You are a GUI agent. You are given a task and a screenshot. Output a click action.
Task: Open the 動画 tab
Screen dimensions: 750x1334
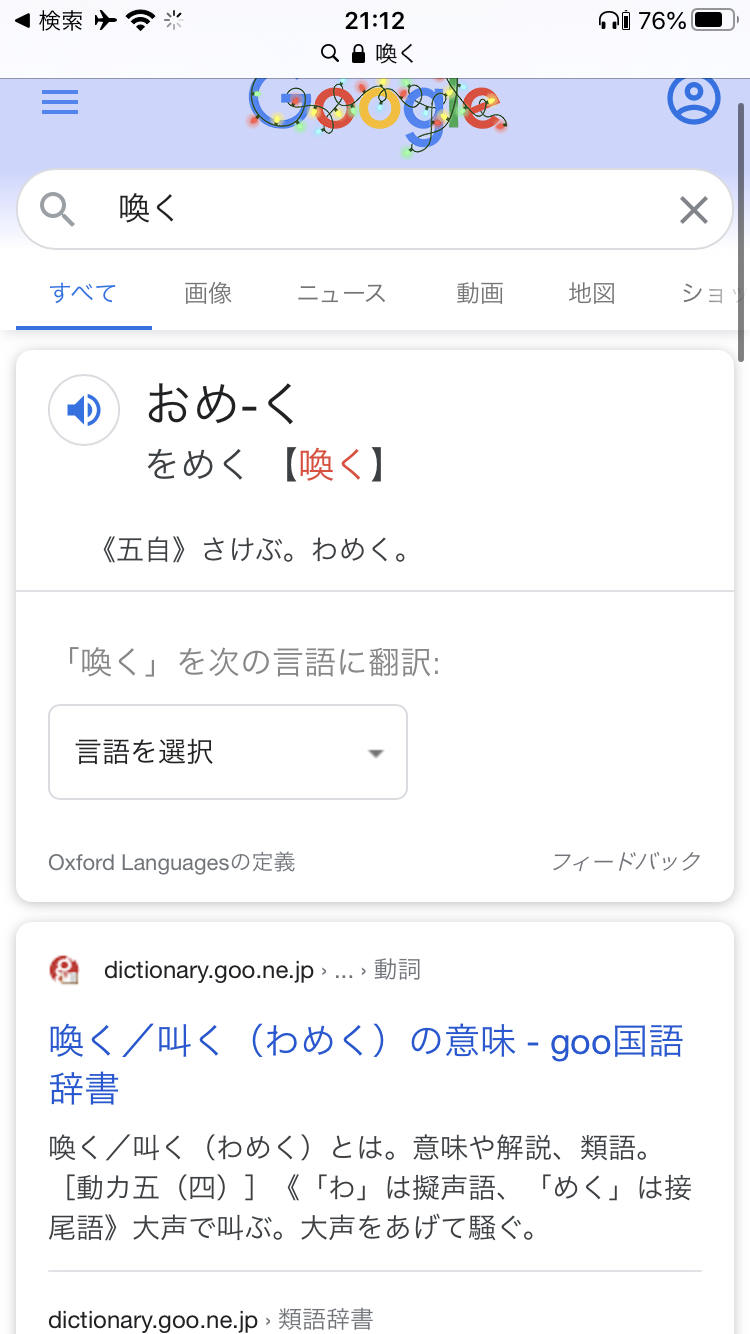tap(479, 293)
